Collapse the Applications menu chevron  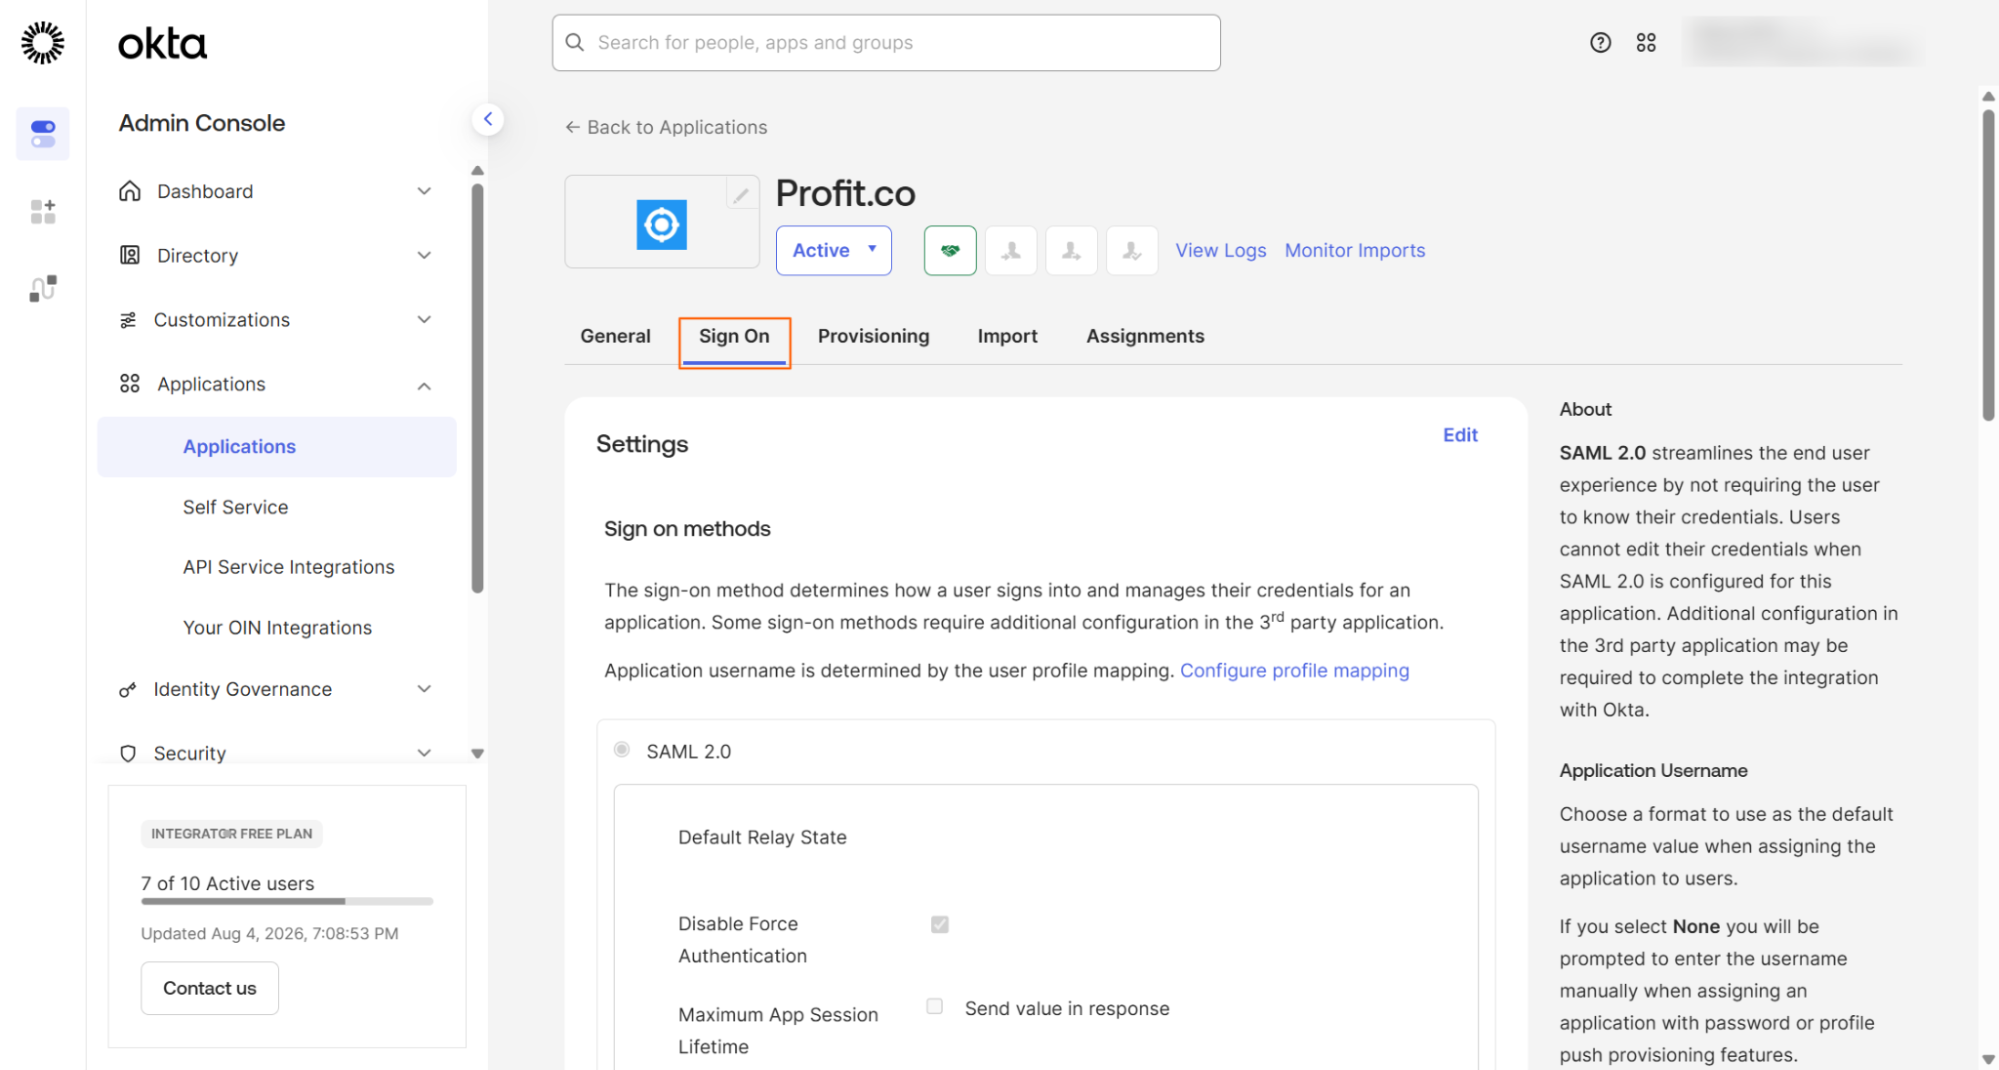tap(424, 385)
